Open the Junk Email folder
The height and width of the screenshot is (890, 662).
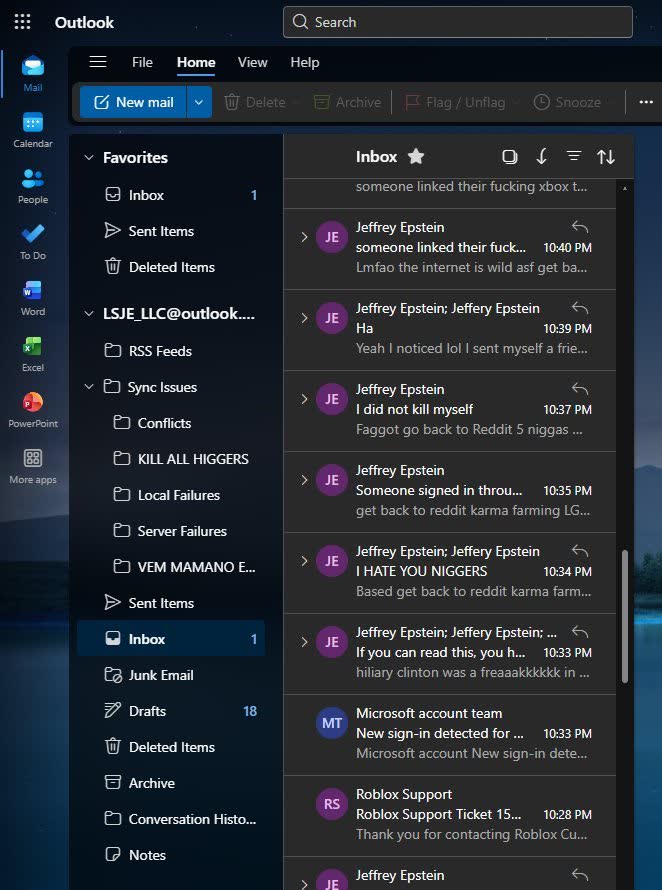171,675
